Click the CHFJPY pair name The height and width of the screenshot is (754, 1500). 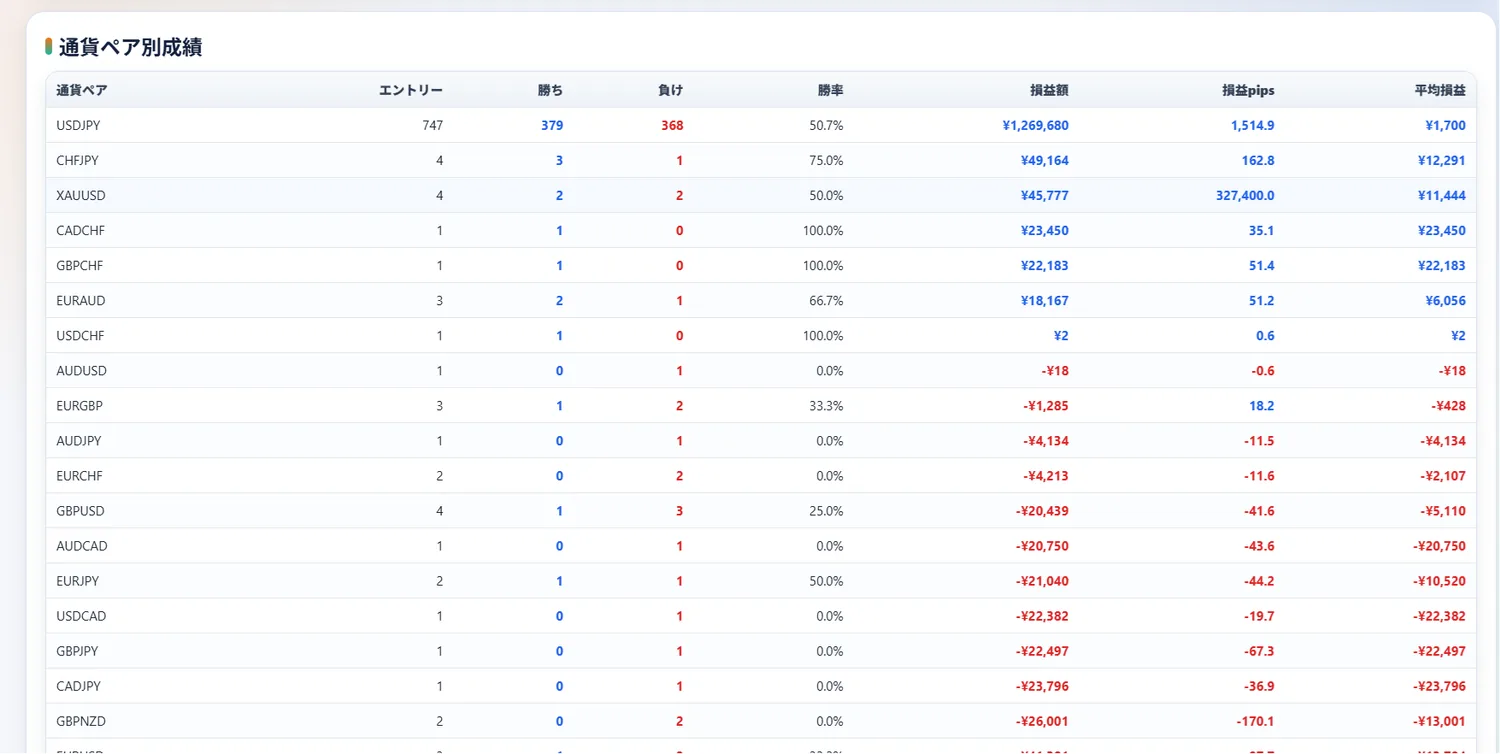(78, 160)
